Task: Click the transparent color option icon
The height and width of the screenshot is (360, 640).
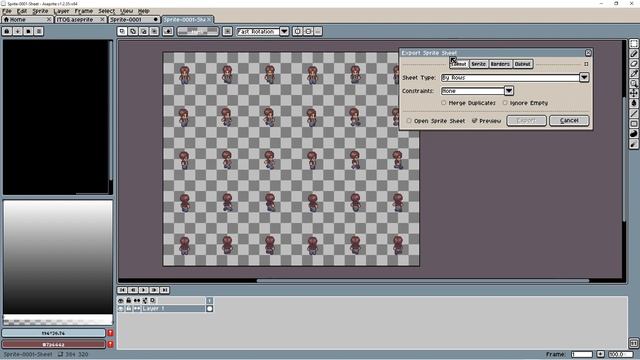Action: [x=168, y=31]
